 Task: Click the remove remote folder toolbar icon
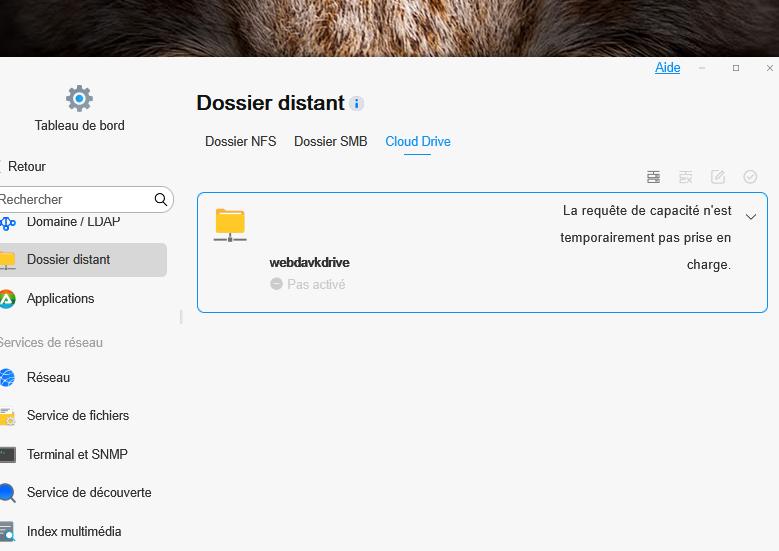686,177
